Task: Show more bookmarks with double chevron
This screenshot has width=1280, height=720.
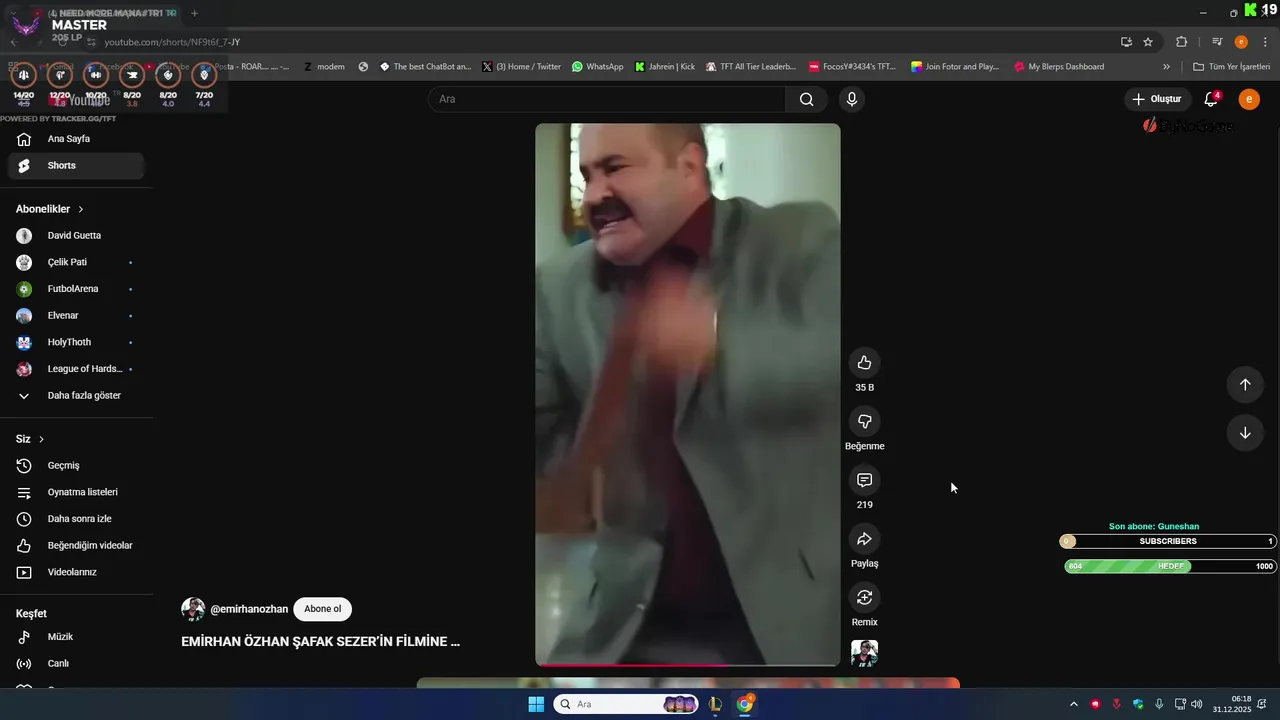Action: [1166, 67]
